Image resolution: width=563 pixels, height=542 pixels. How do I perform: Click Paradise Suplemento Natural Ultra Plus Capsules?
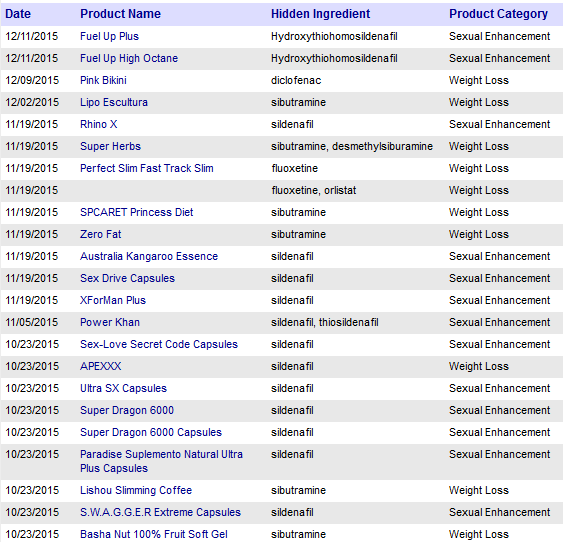tap(161, 461)
